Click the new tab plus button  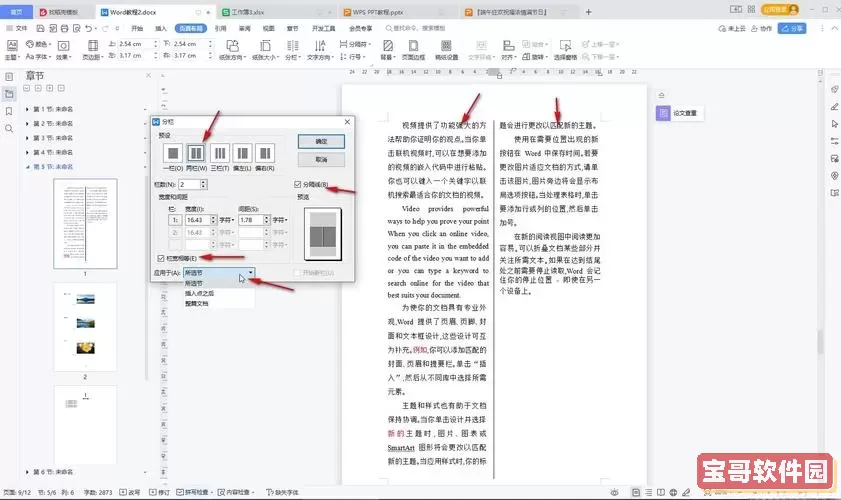(x=588, y=12)
